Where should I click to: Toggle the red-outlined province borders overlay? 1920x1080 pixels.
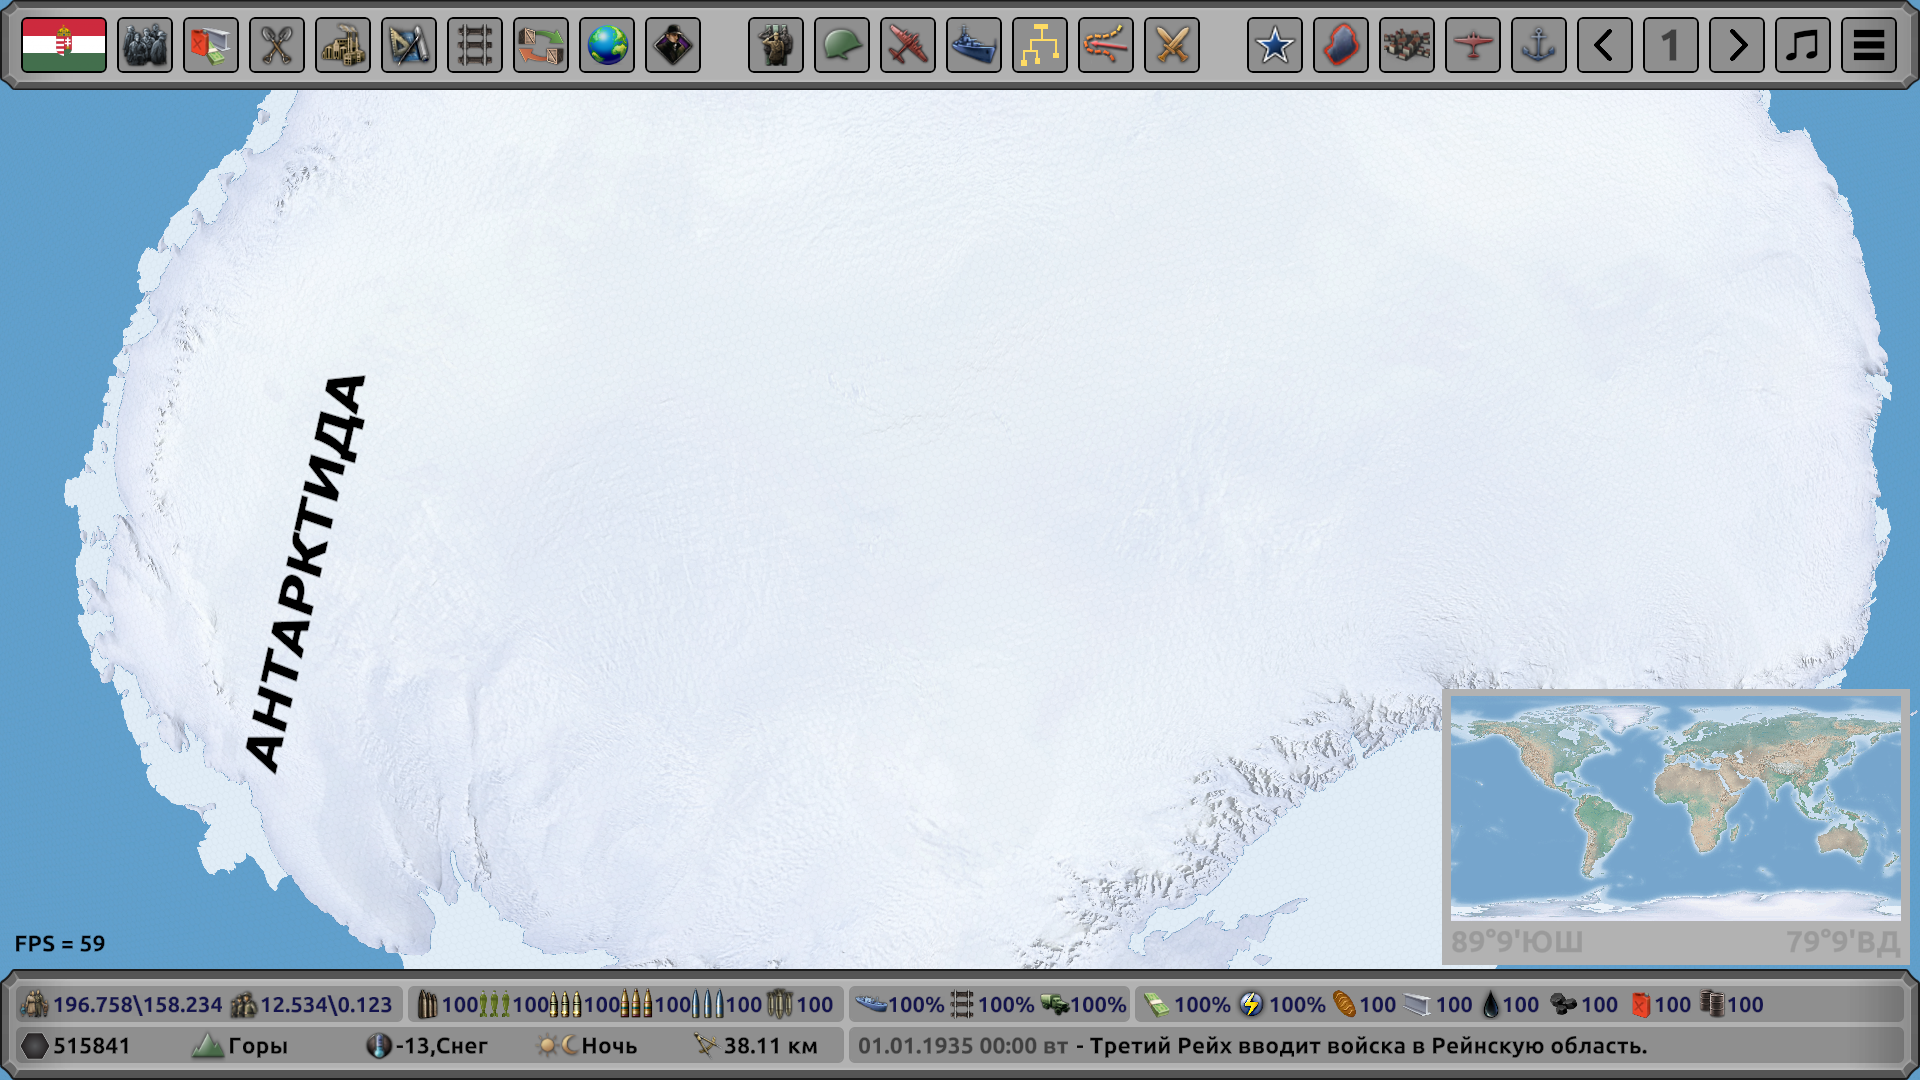[x=1341, y=45]
